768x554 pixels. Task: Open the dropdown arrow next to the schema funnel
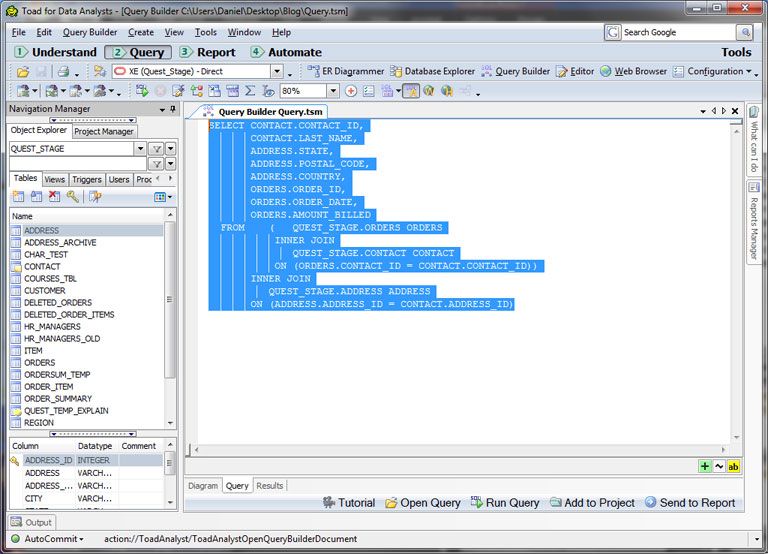(170, 149)
